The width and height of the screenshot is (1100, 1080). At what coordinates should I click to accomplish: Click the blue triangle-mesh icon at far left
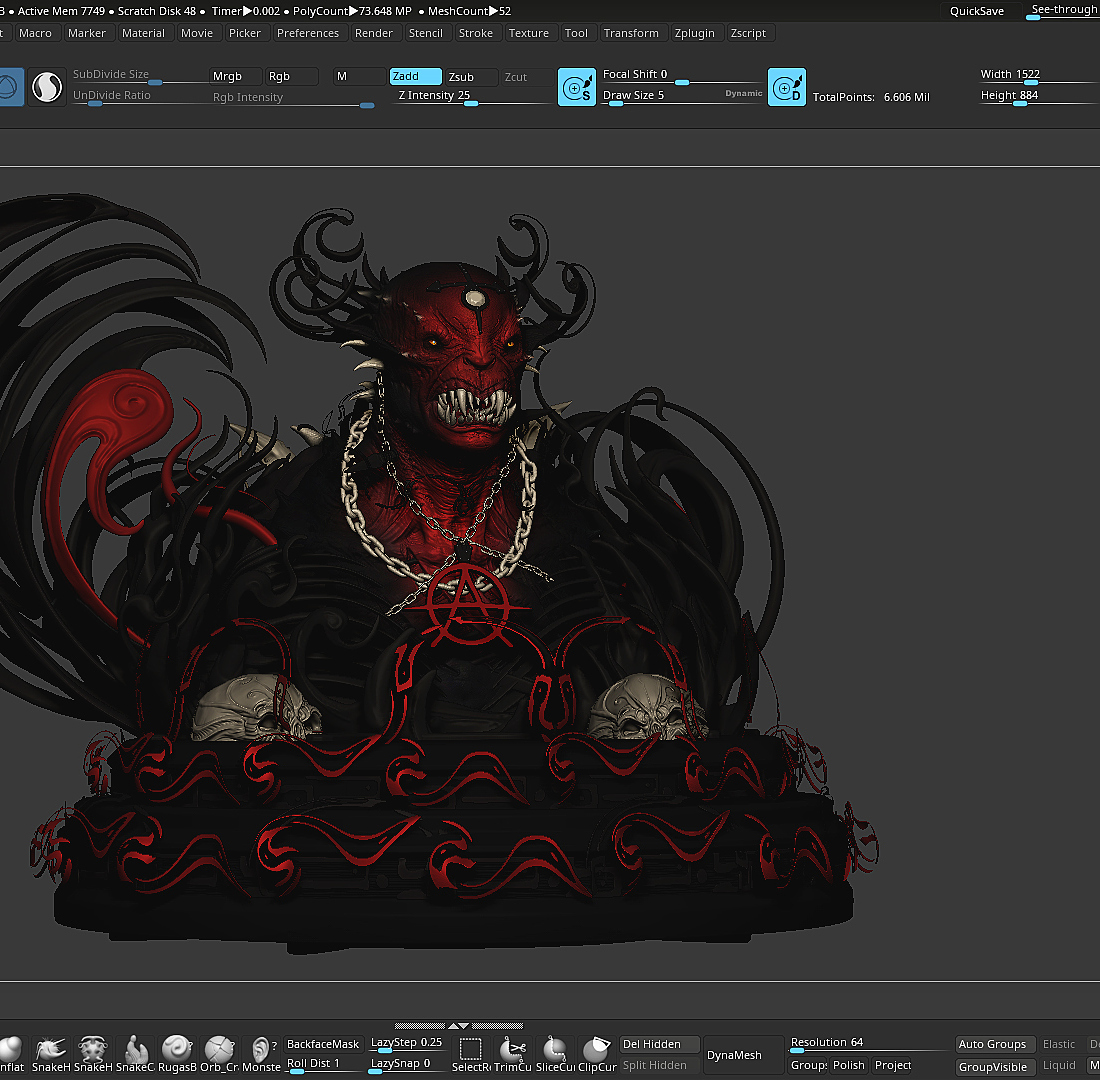11,88
